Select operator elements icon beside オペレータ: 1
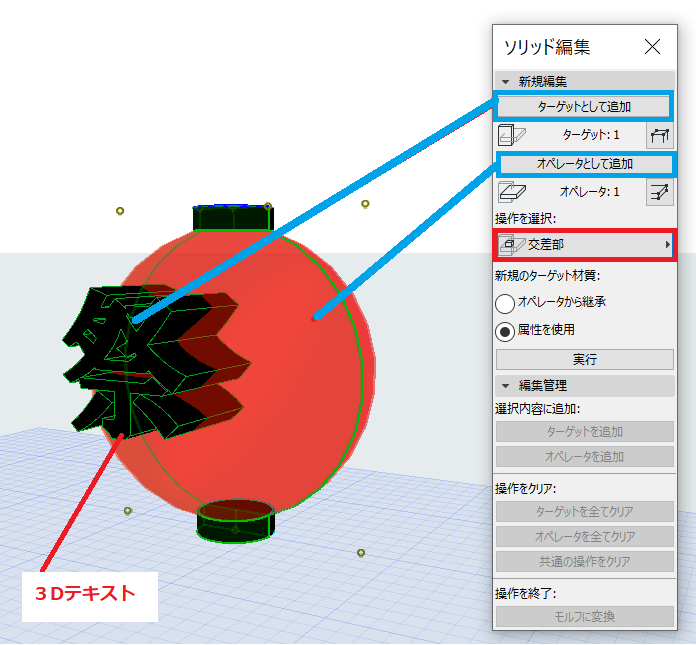Screen dimensions: 696x645 tap(660, 192)
